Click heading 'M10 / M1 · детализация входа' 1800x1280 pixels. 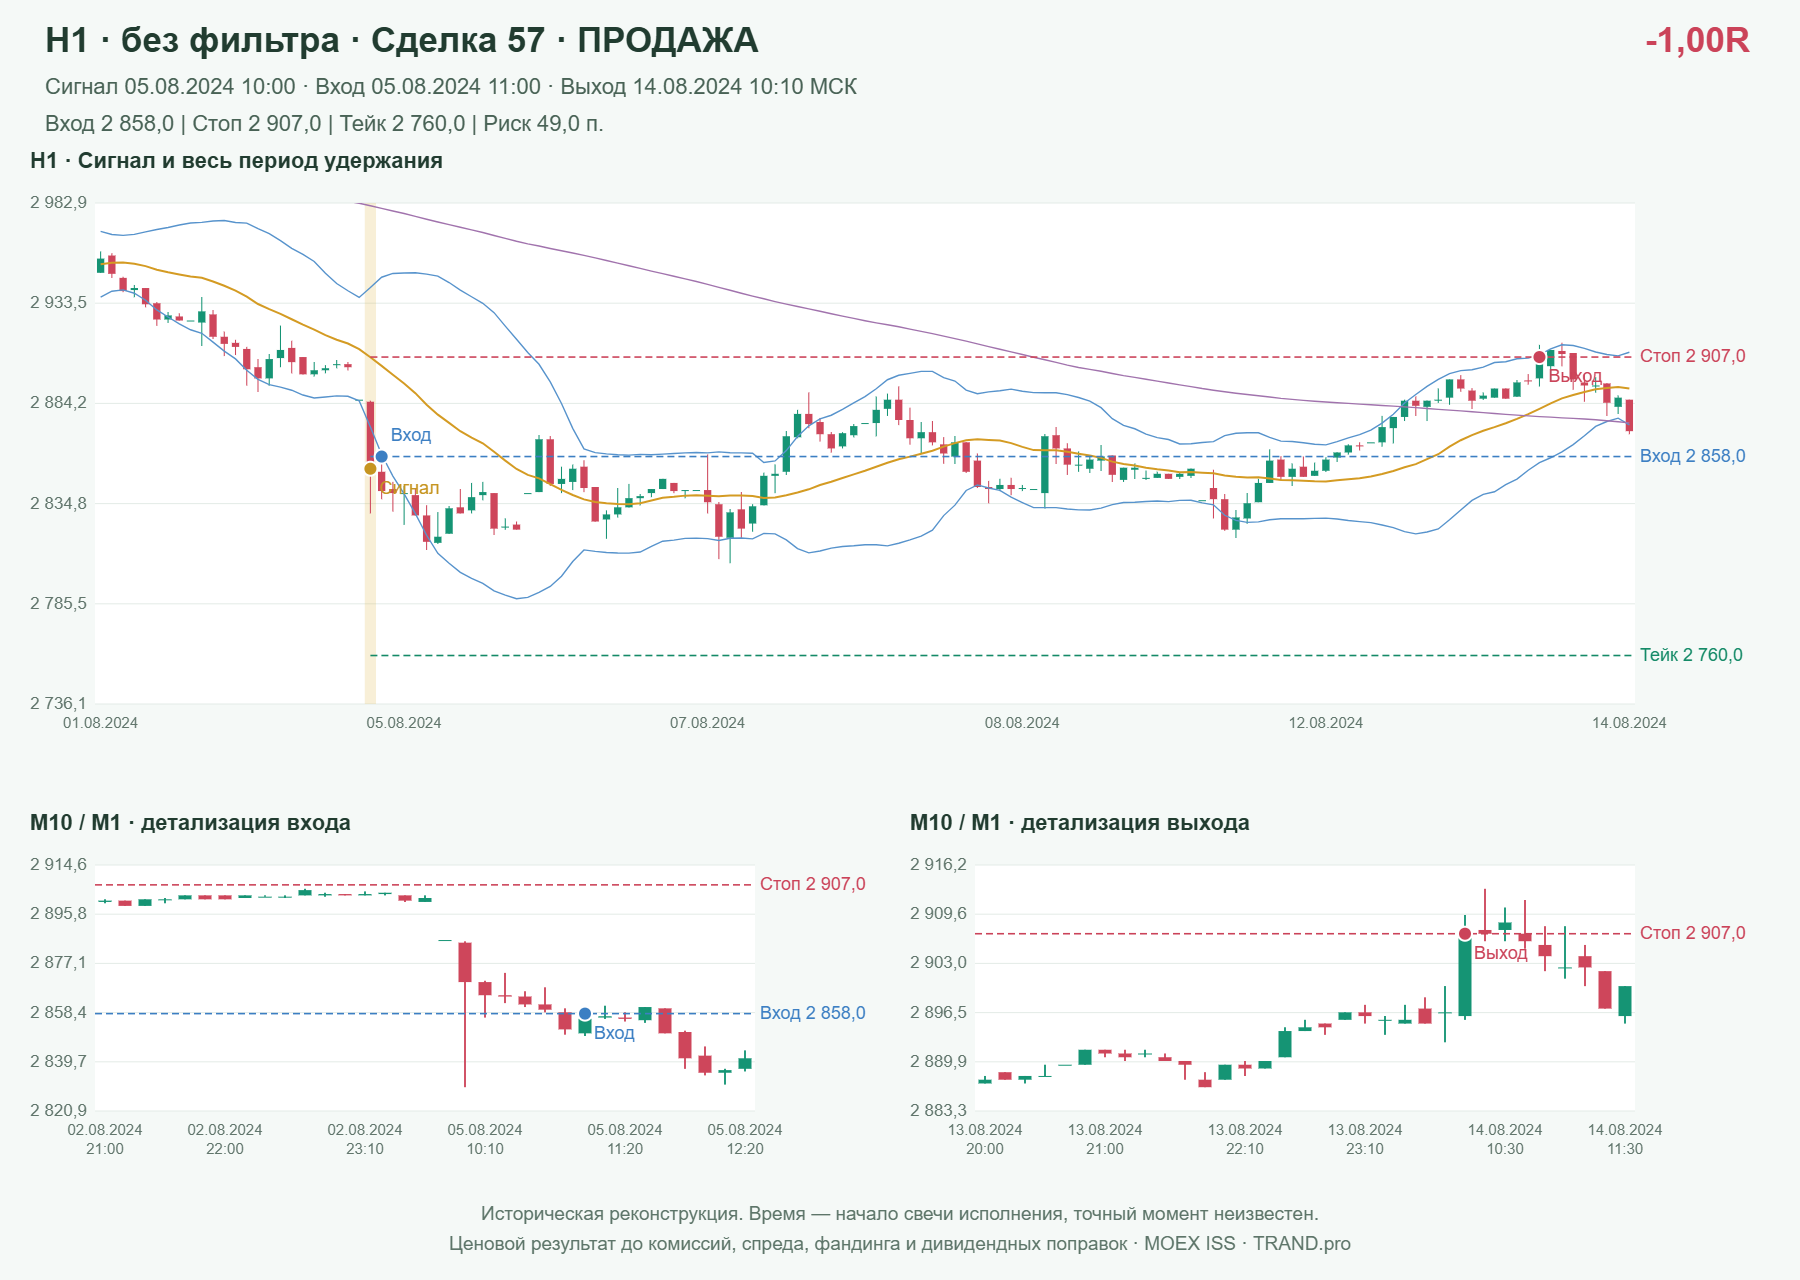coord(190,823)
